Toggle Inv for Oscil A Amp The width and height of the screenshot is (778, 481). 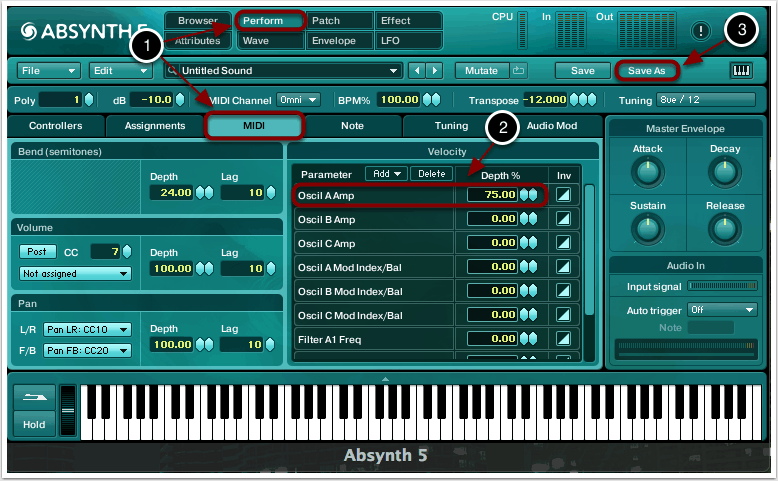pyautogui.click(x=565, y=194)
